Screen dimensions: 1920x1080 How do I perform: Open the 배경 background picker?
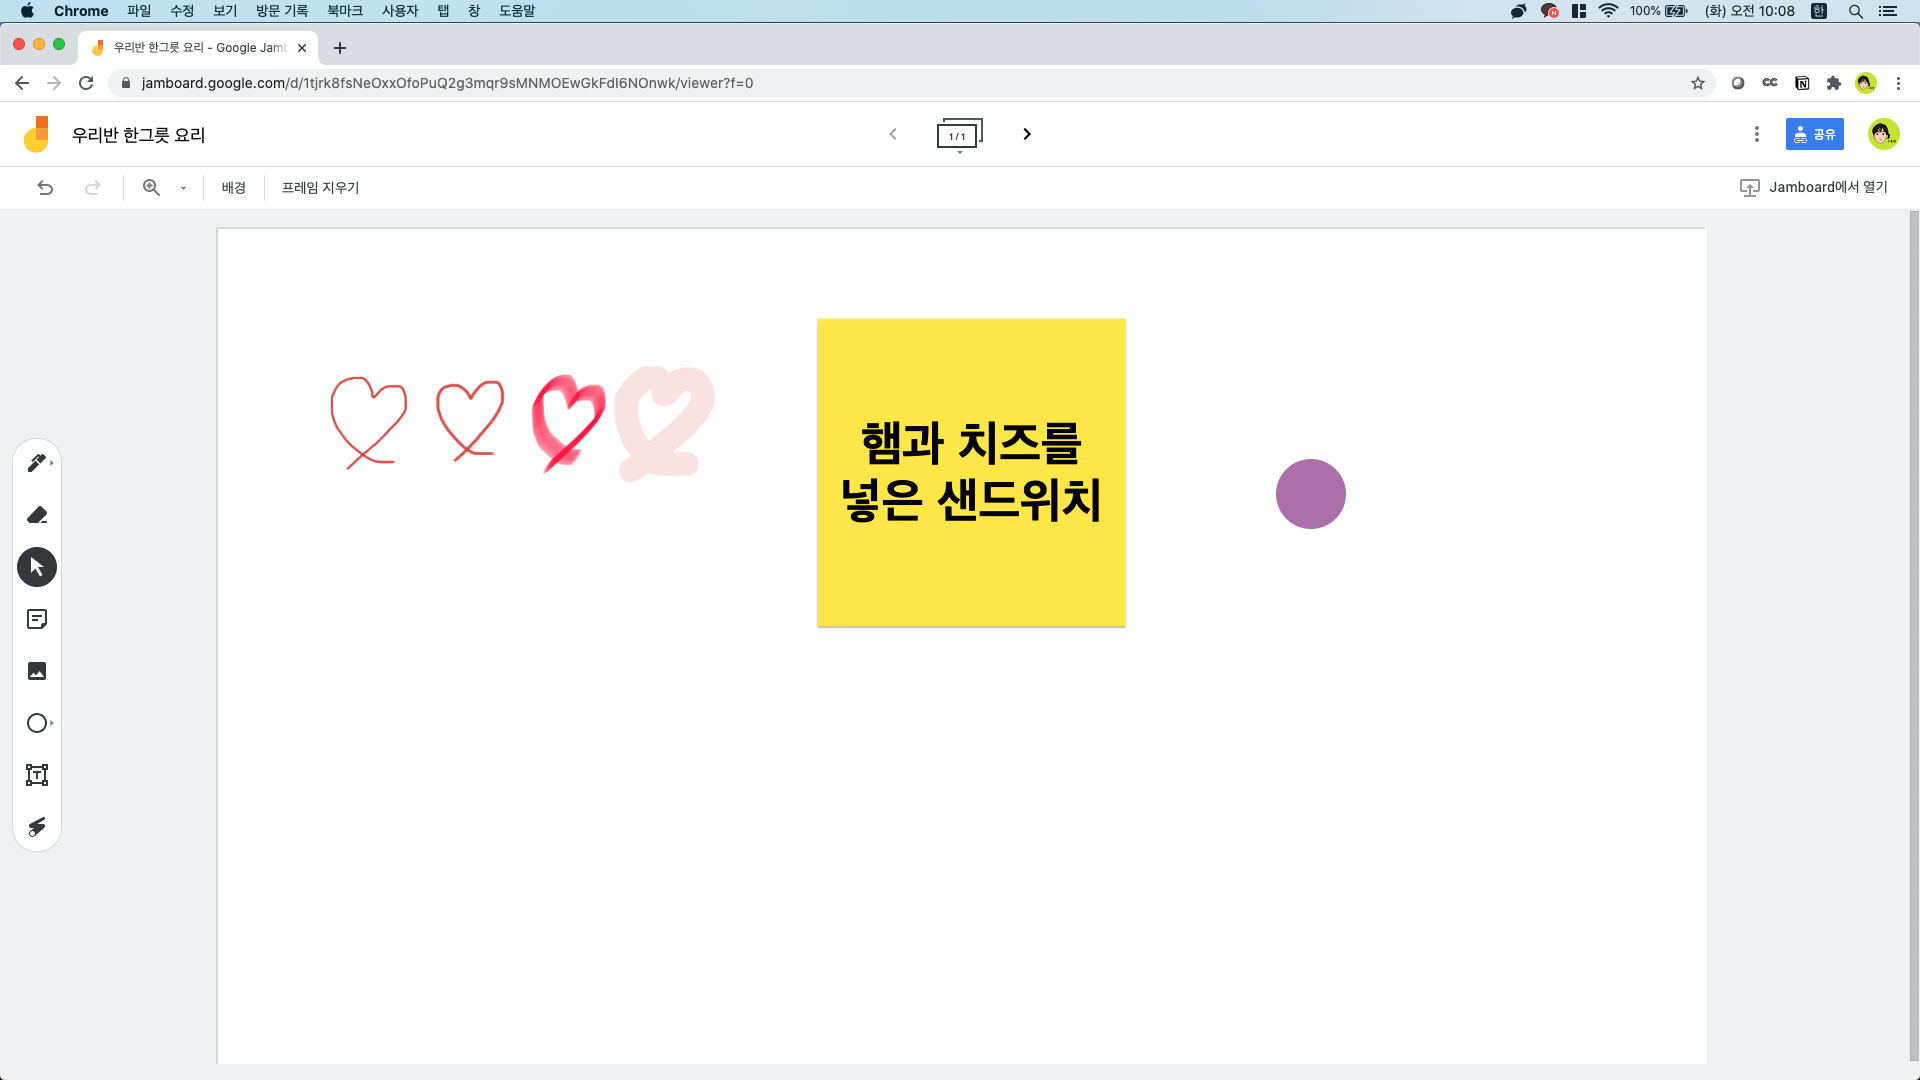point(233,187)
